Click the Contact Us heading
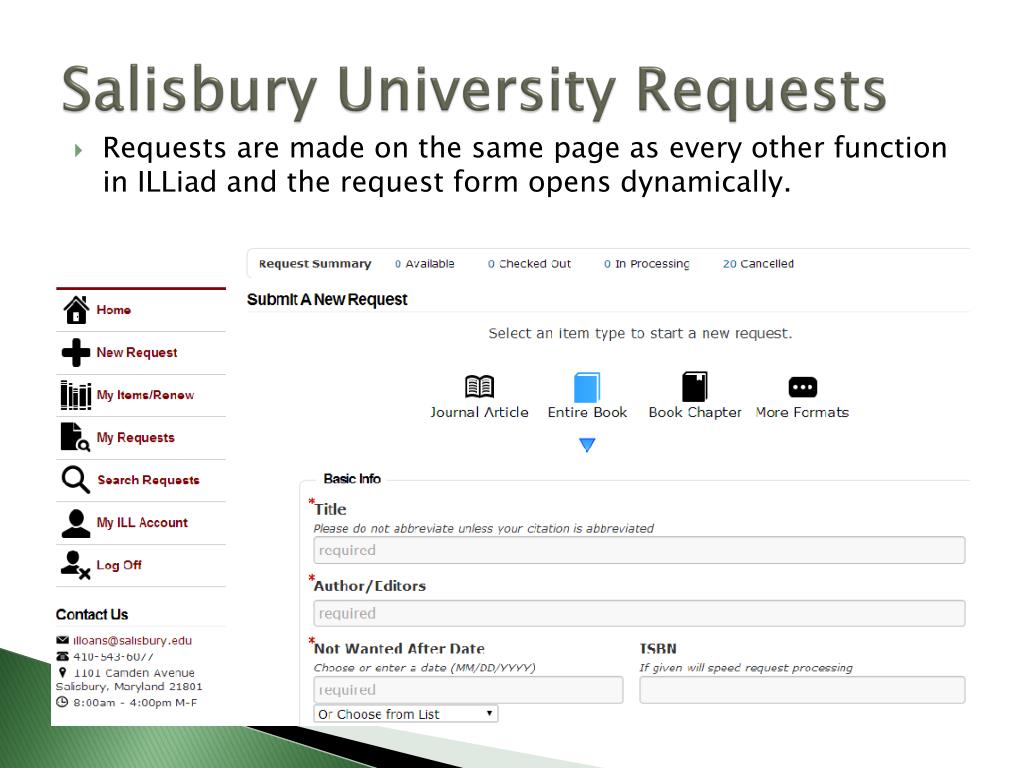This screenshot has height=768, width=1024. click(x=92, y=615)
